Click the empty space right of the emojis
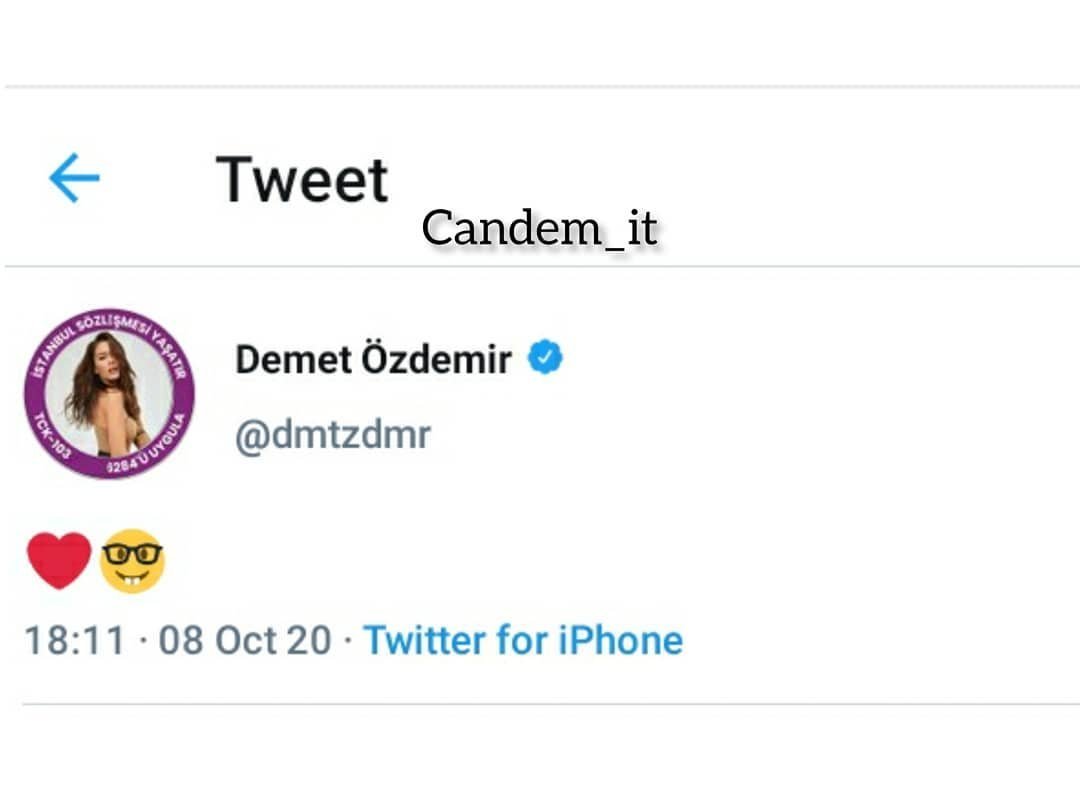This screenshot has width=1080, height=810. [600, 560]
